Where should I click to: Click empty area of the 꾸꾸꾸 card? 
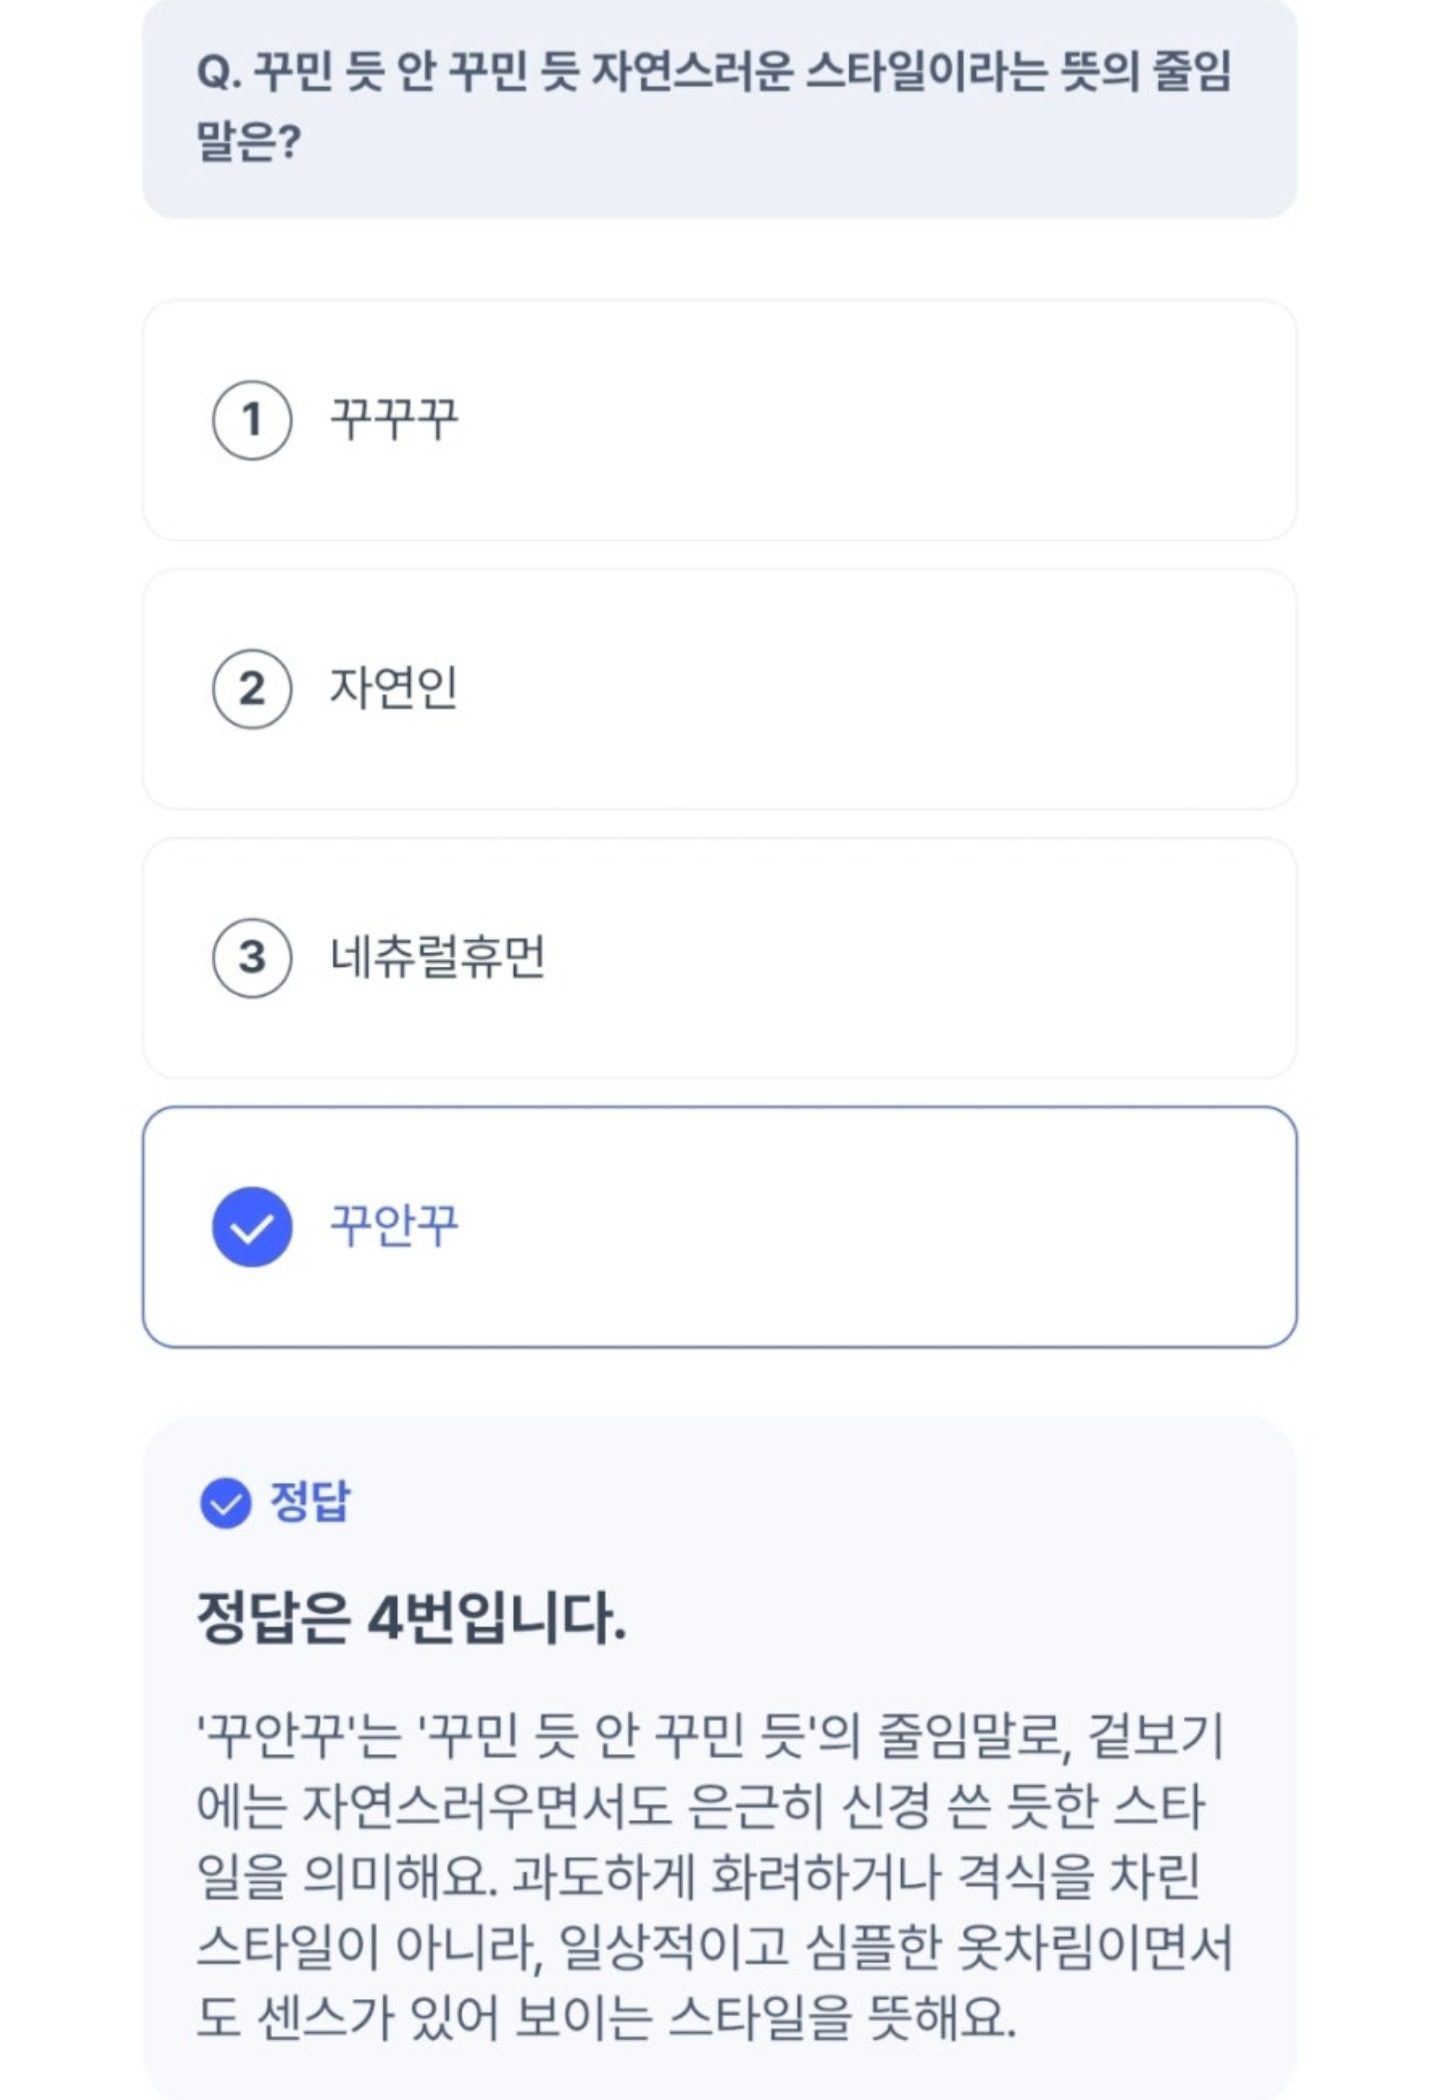click(x=900, y=420)
